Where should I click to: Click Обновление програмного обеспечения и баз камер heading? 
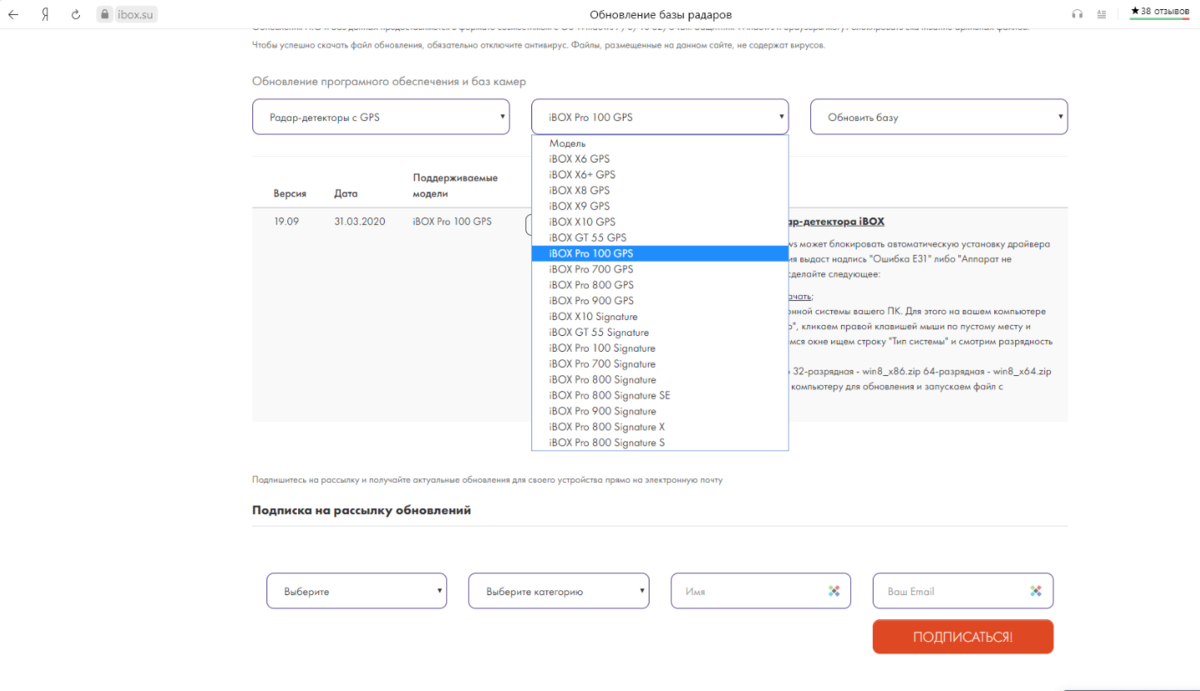(x=389, y=81)
